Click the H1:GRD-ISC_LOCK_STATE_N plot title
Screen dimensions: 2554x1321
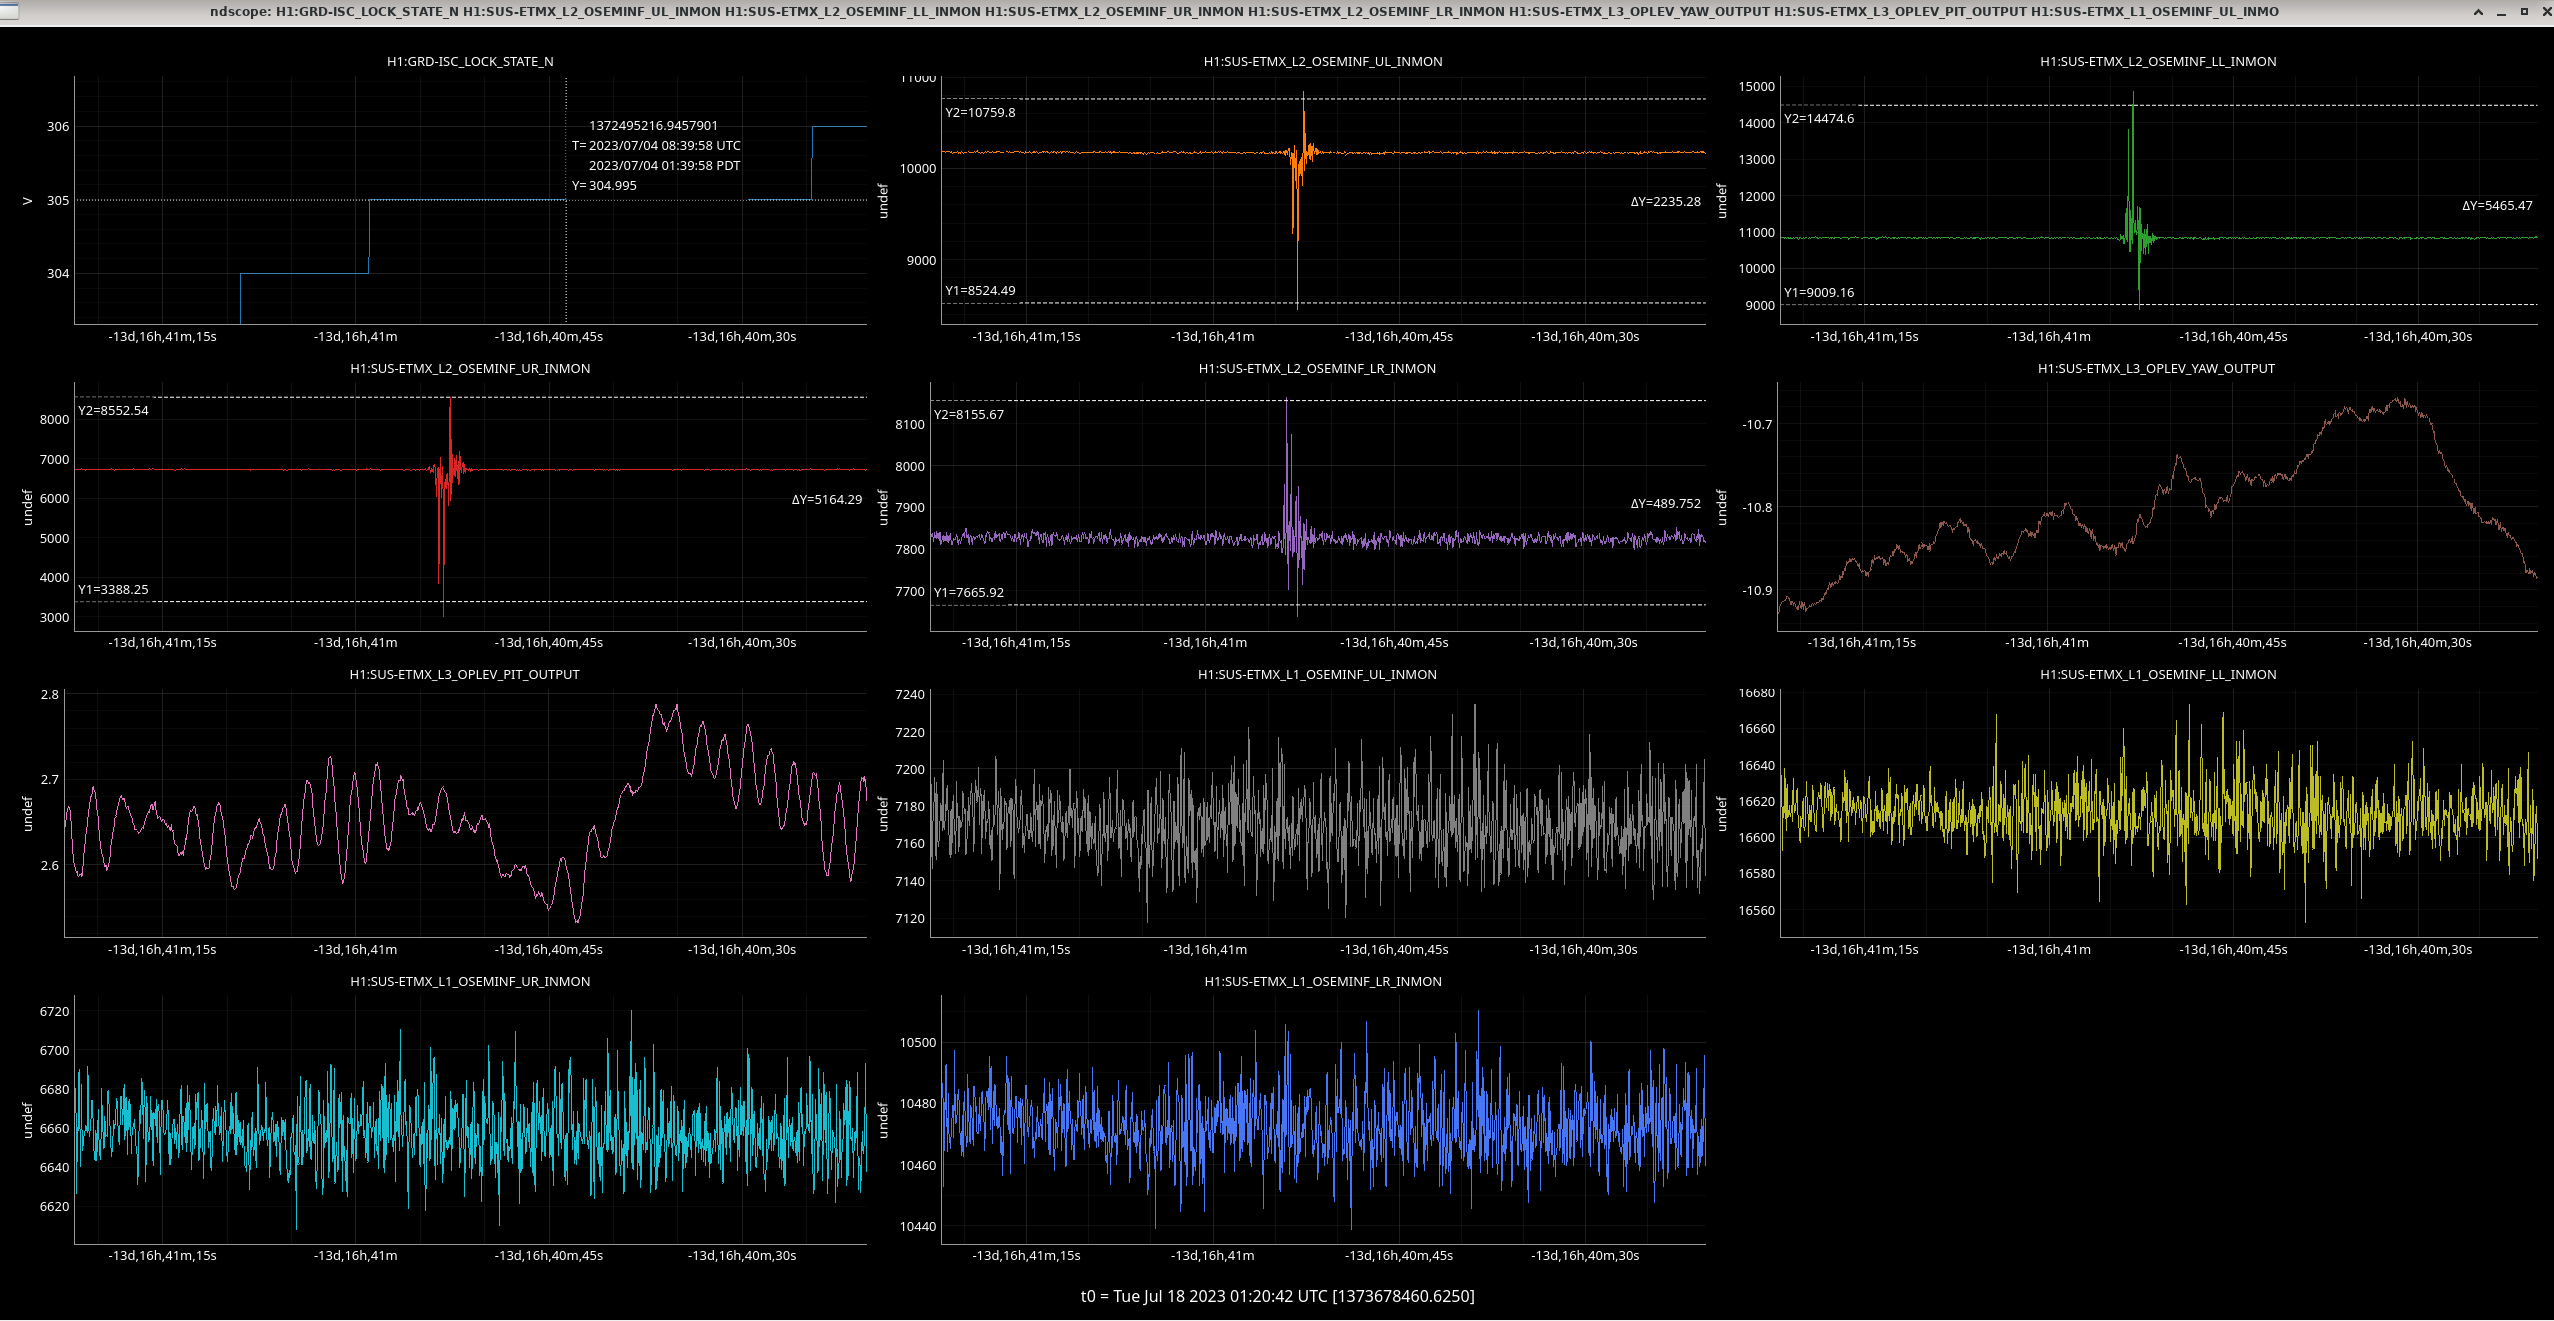coord(470,62)
